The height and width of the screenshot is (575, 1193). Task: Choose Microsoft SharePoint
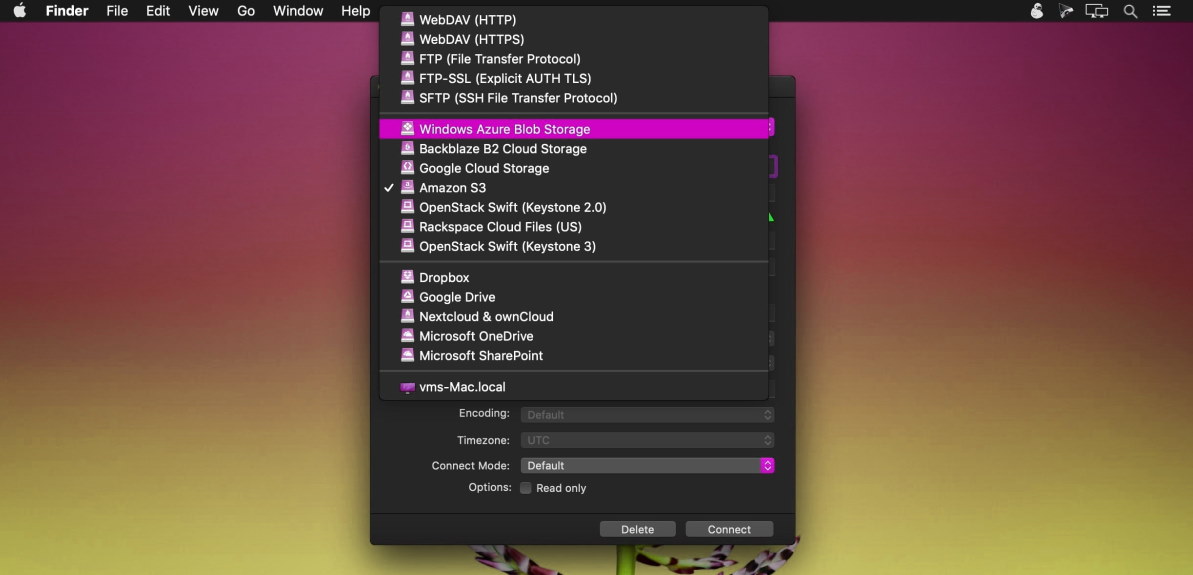(x=574, y=356)
